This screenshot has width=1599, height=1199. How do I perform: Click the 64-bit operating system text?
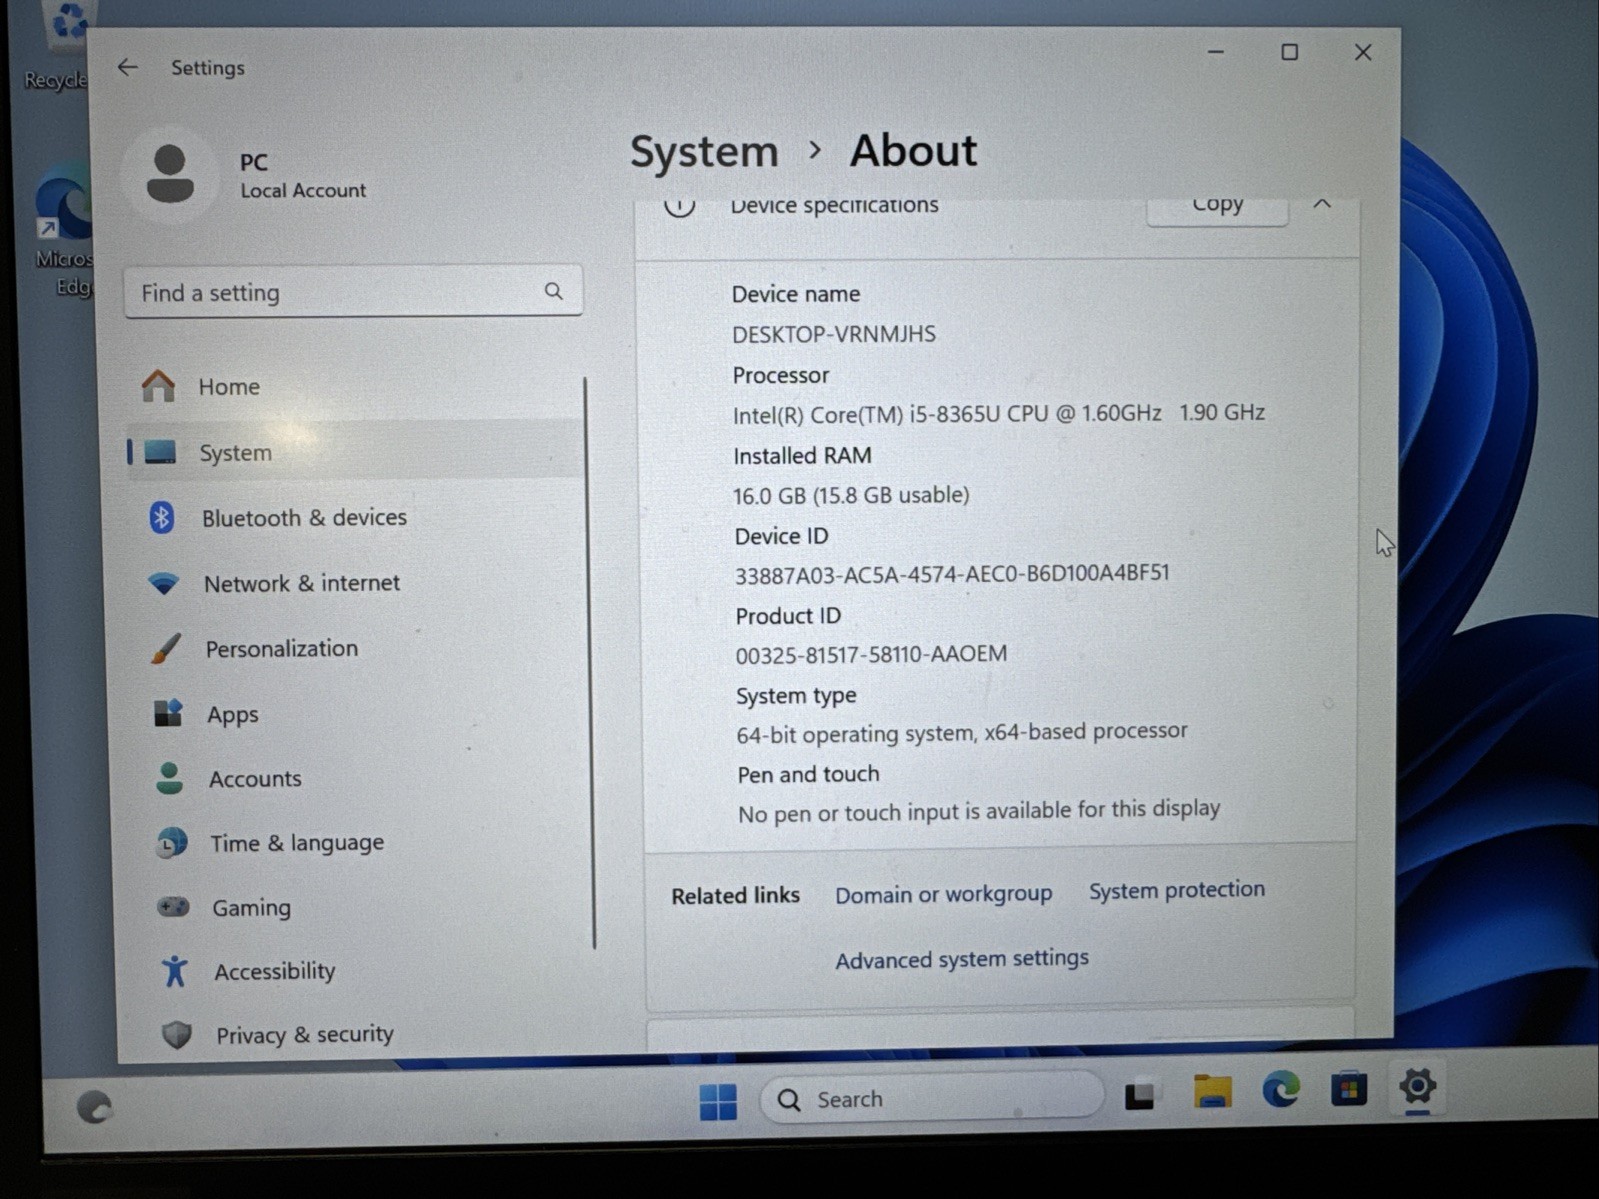[962, 733]
